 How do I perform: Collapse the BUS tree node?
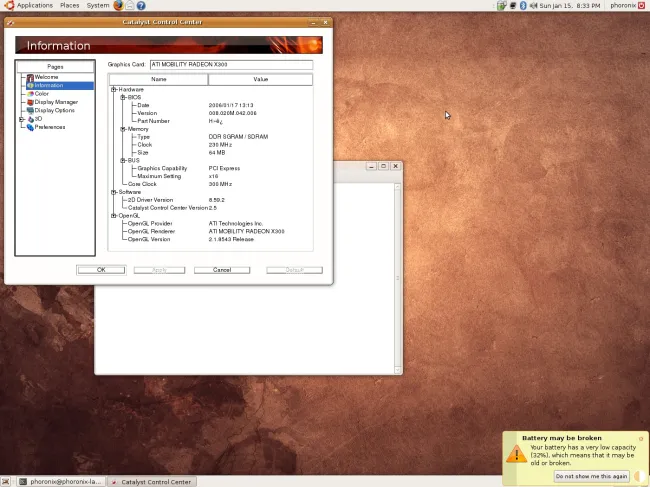[x=123, y=160]
